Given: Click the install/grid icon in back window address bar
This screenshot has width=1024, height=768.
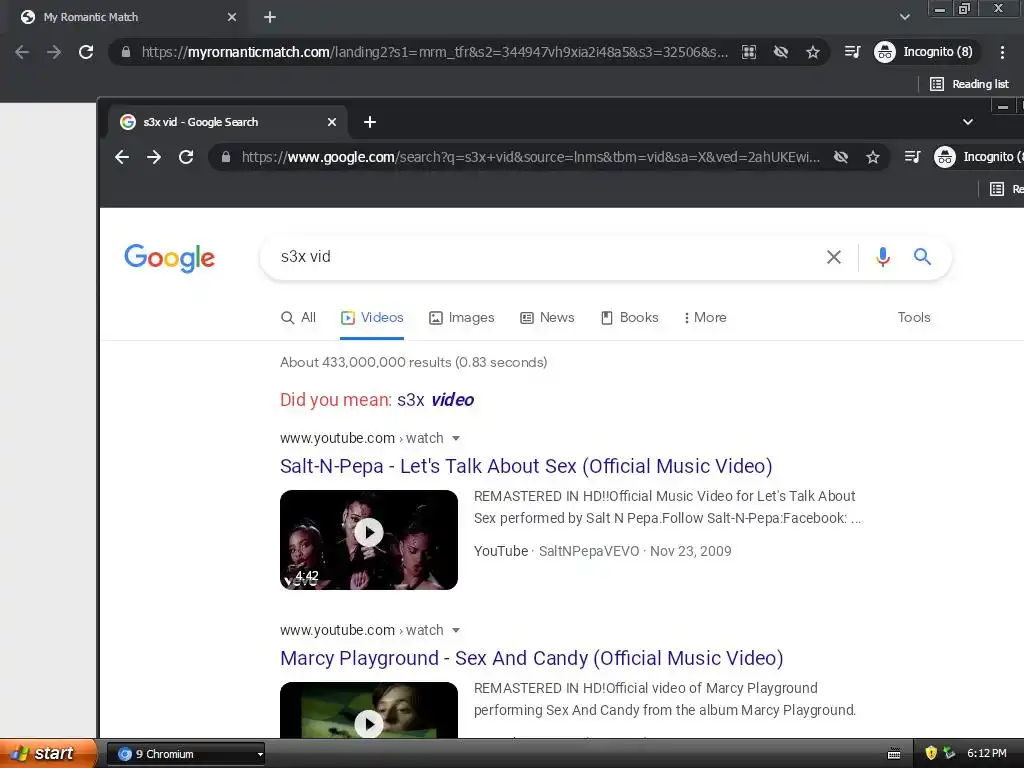Looking at the screenshot, I should coord(749,52).
